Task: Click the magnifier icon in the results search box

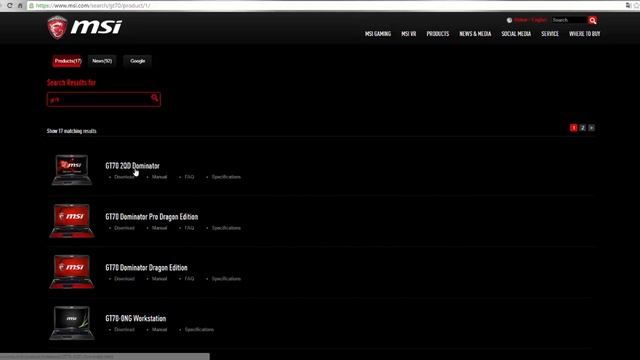Action: pyautogui.click(x=154, y=98)
